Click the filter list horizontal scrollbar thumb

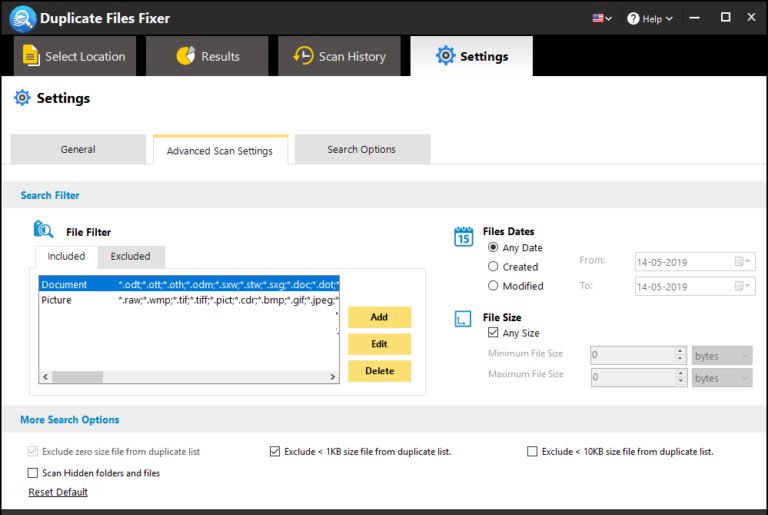point(77,377)
